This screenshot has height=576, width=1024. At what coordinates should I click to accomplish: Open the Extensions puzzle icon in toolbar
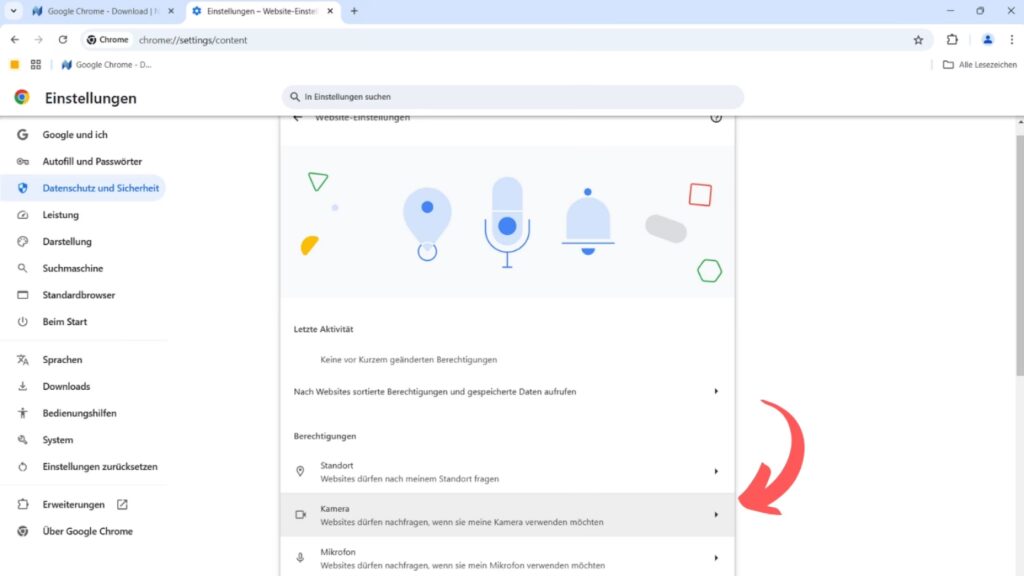click(952, 40)
